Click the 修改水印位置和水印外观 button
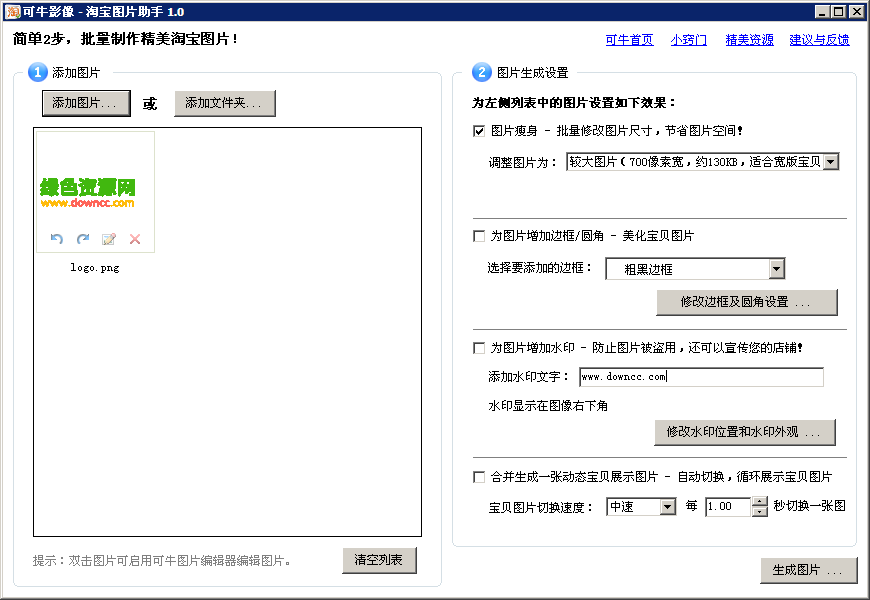This screenshot has height=600, width=870. click(x=746, y=432)
